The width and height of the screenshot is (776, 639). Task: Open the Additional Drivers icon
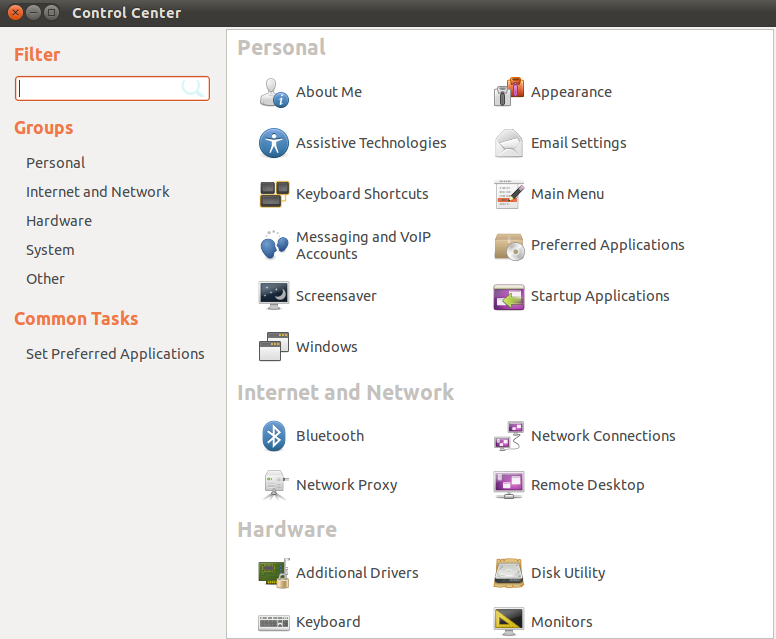274,573
